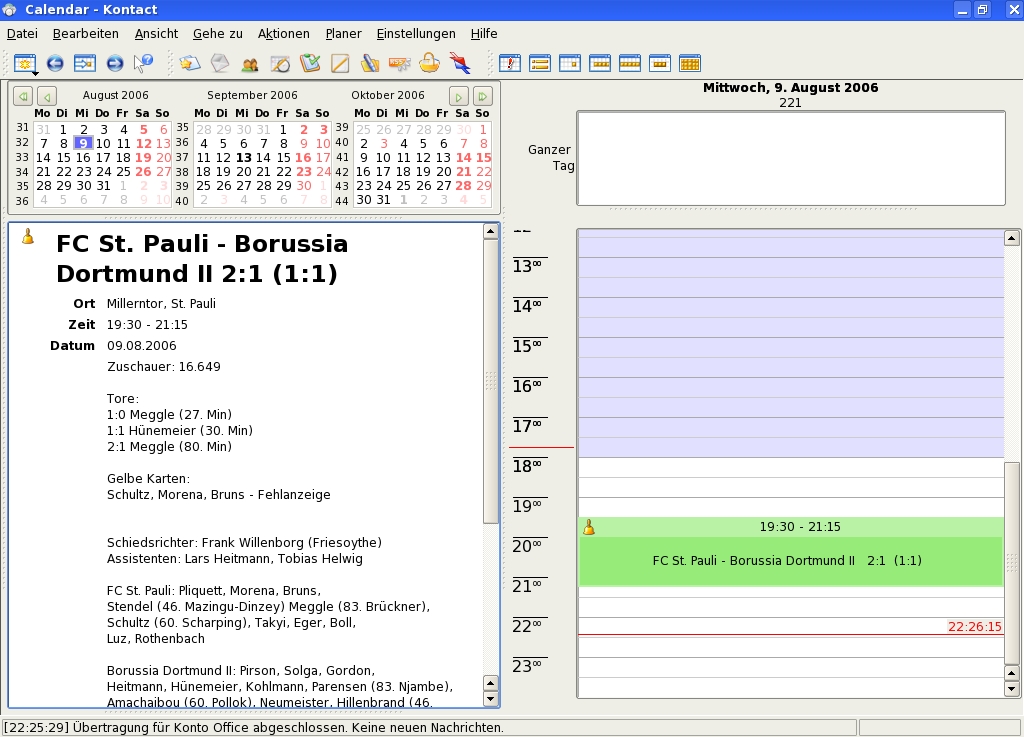Select 9 August 2006 highlighted day
This screenshot has width=1024, height=737.
pos(82,143)
